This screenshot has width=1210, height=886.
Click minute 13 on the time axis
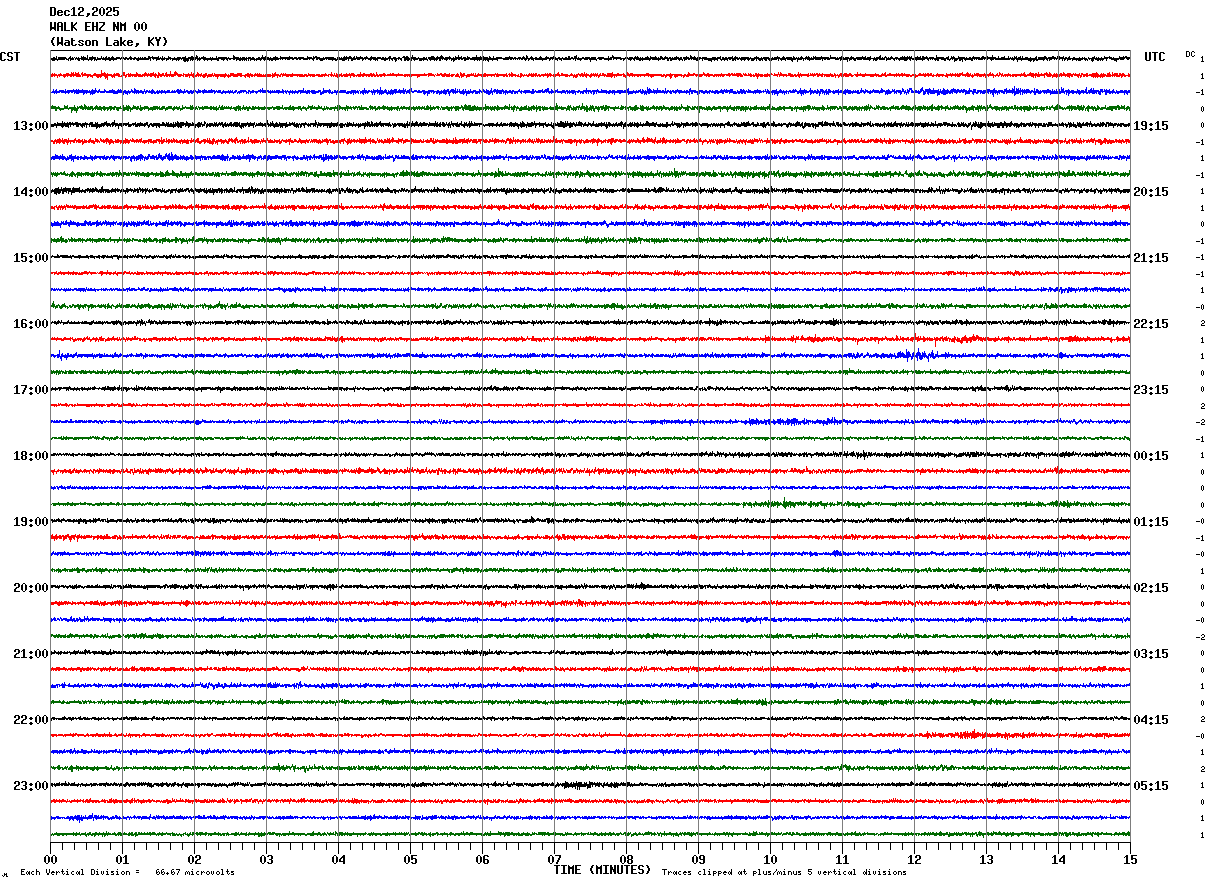tap(986, 859)
